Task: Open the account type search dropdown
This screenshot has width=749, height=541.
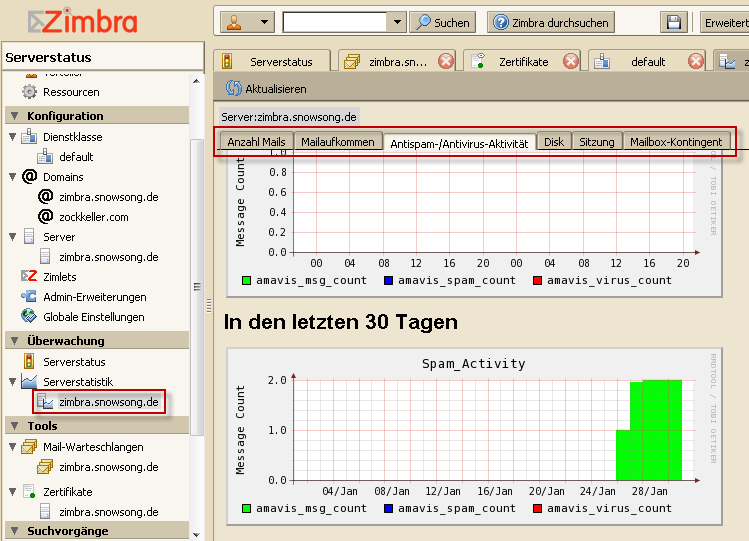Action: 264,22
